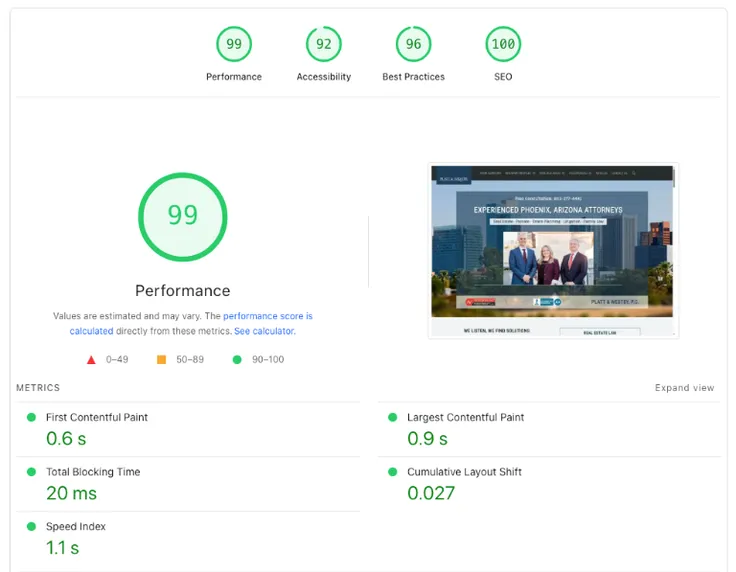Click the red triangle 0–49 legend icon
The image size is (736, 572).
click(91, 359)
